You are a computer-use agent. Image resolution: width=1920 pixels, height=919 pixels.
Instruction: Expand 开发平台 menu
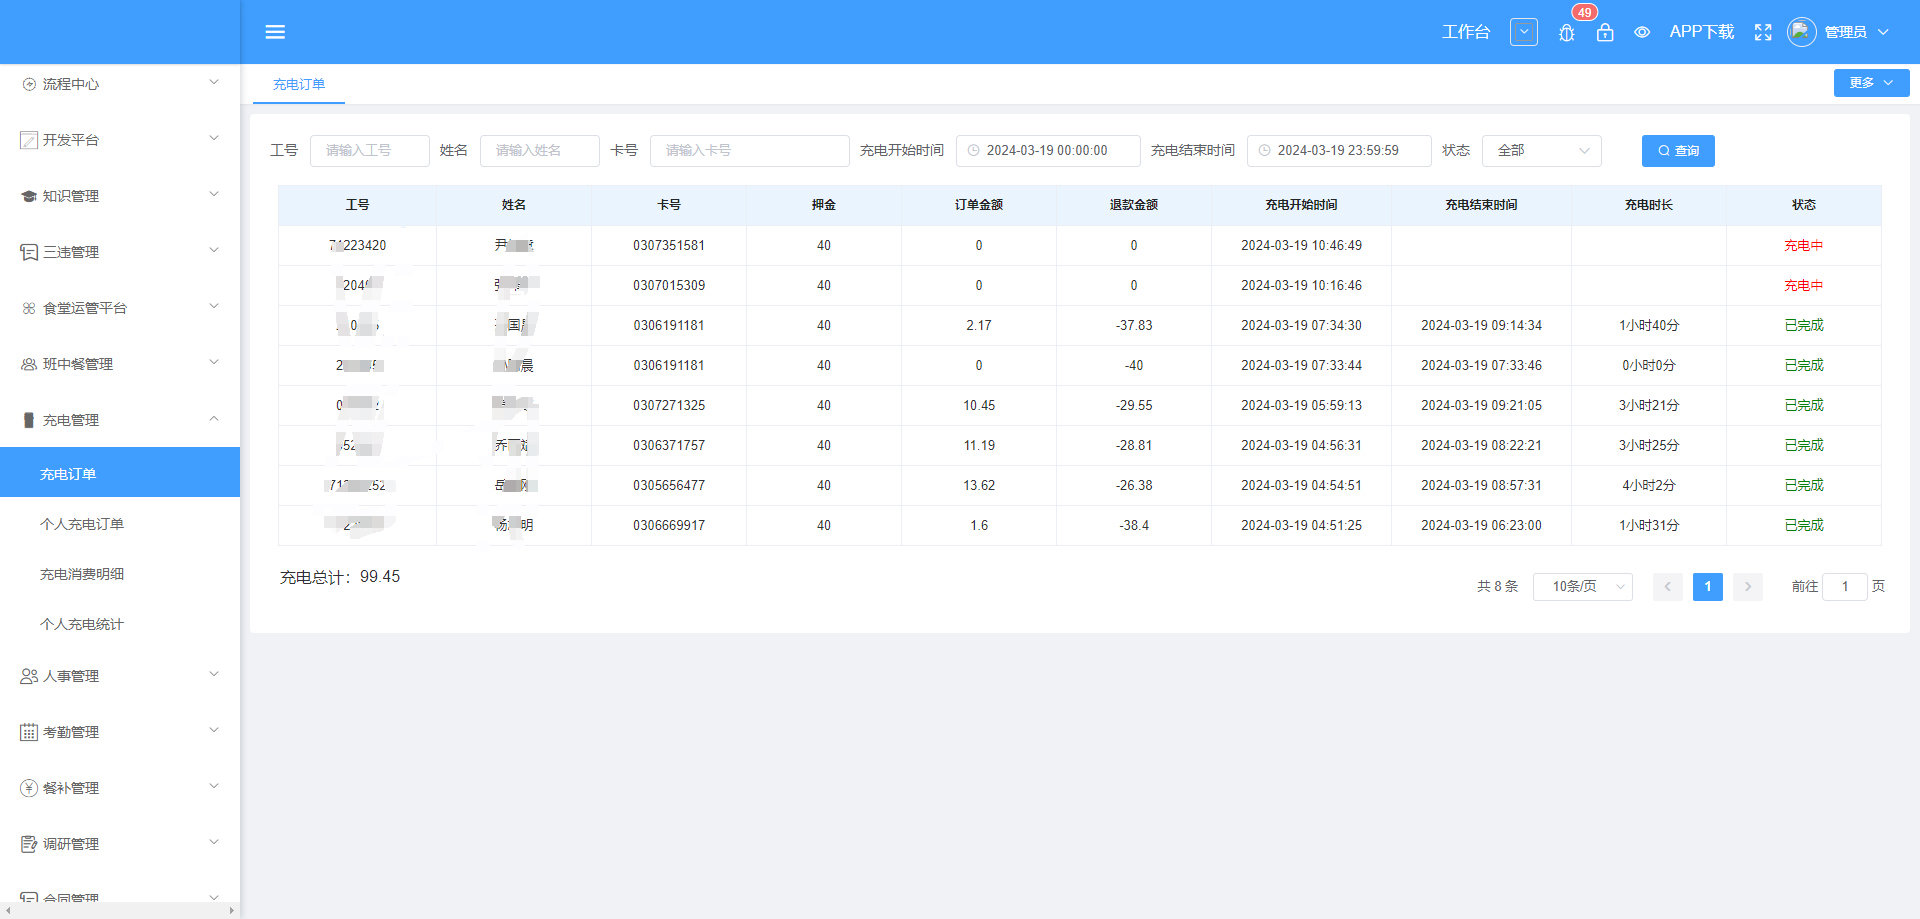pyautogui.click(x=120, y=140)
